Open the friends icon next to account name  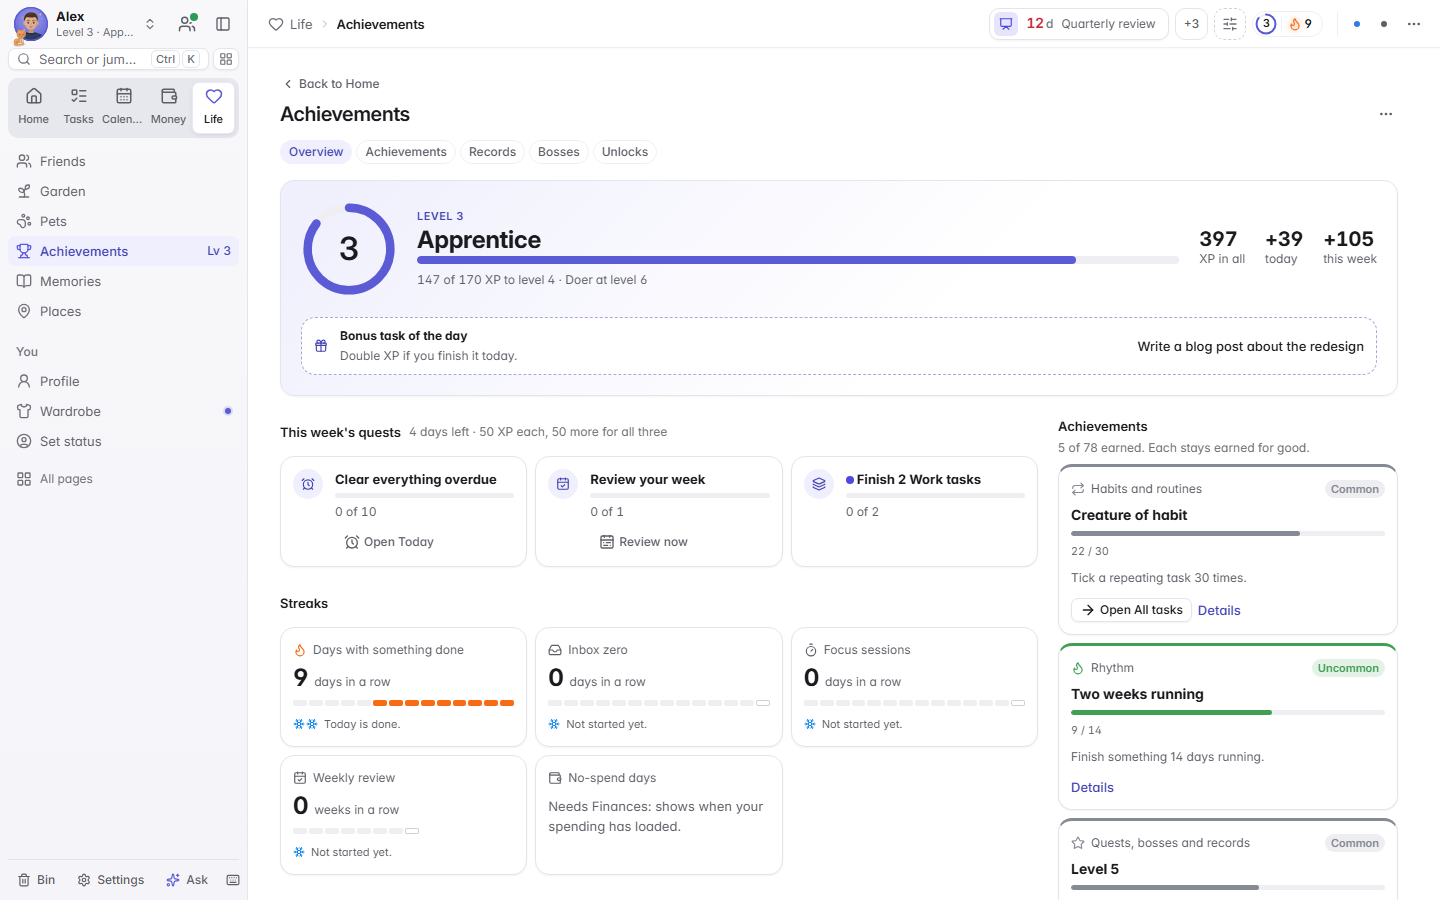[x=187, y=24]
